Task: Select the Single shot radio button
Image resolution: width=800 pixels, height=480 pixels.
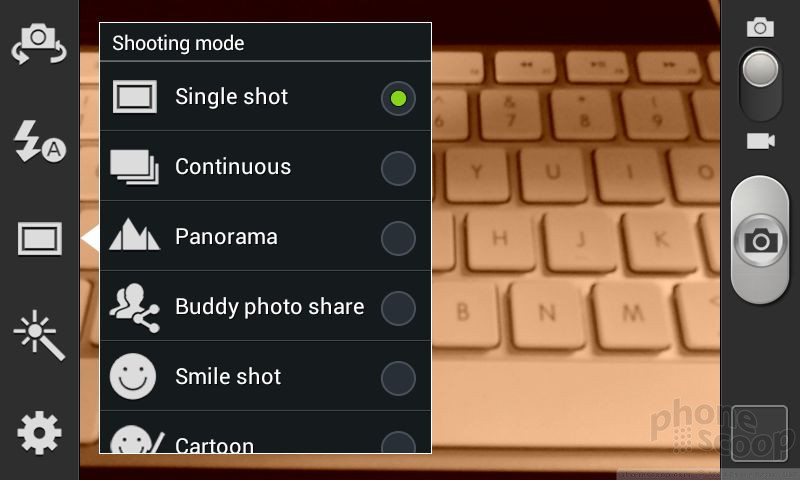Action: click(x=398, y=98)
